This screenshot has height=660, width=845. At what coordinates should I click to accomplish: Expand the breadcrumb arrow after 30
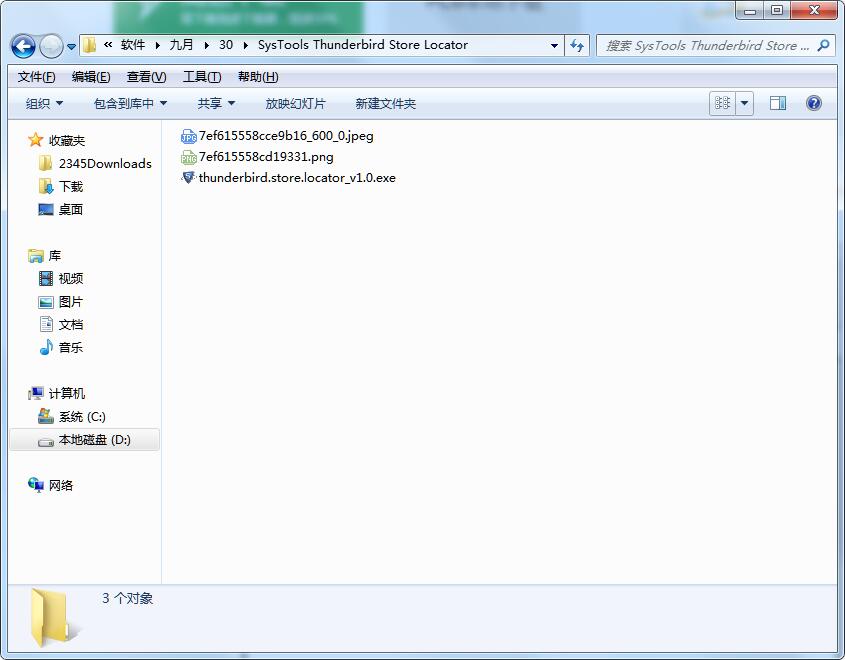246,46
